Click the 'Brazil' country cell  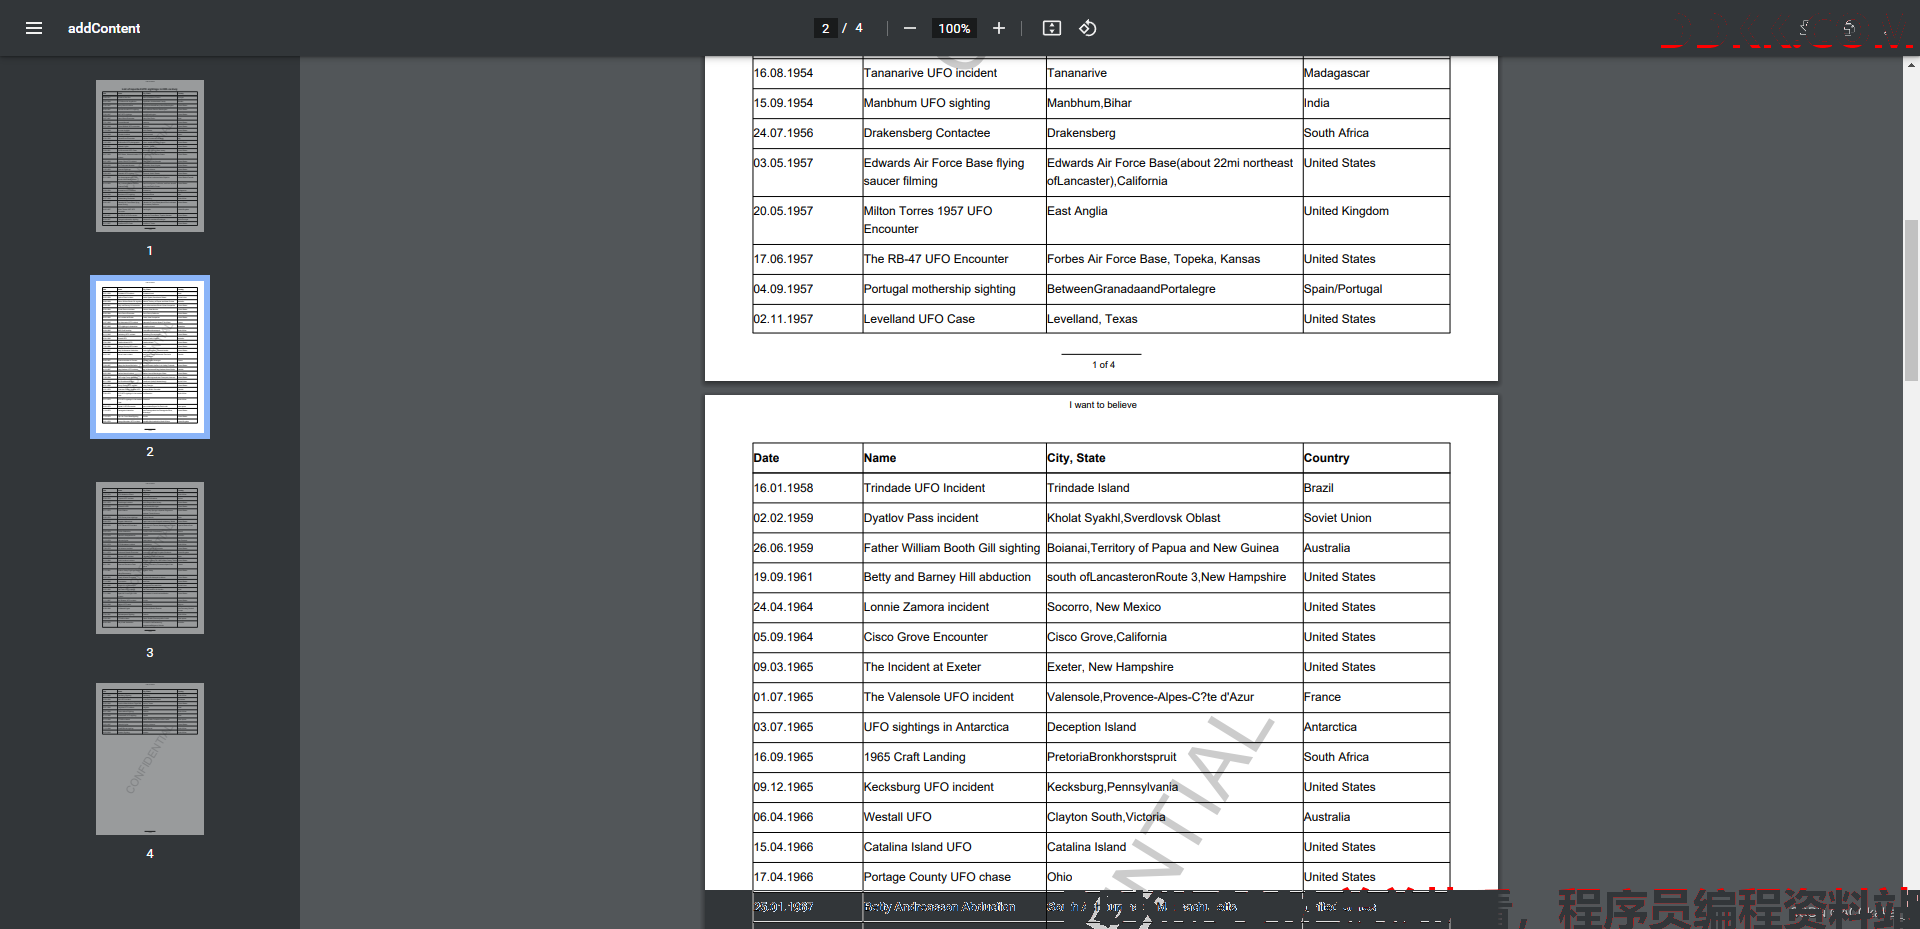pyautogui.click(x=1376, y=488)
